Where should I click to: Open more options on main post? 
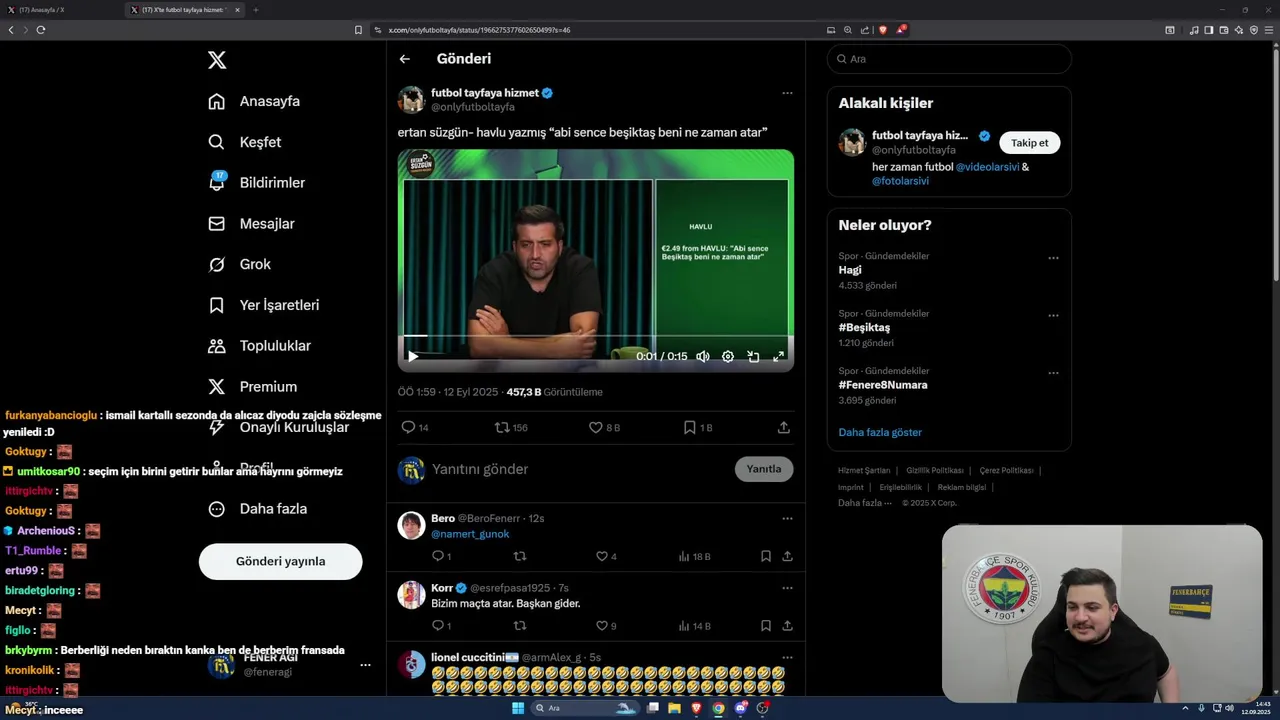click(787, 93)
